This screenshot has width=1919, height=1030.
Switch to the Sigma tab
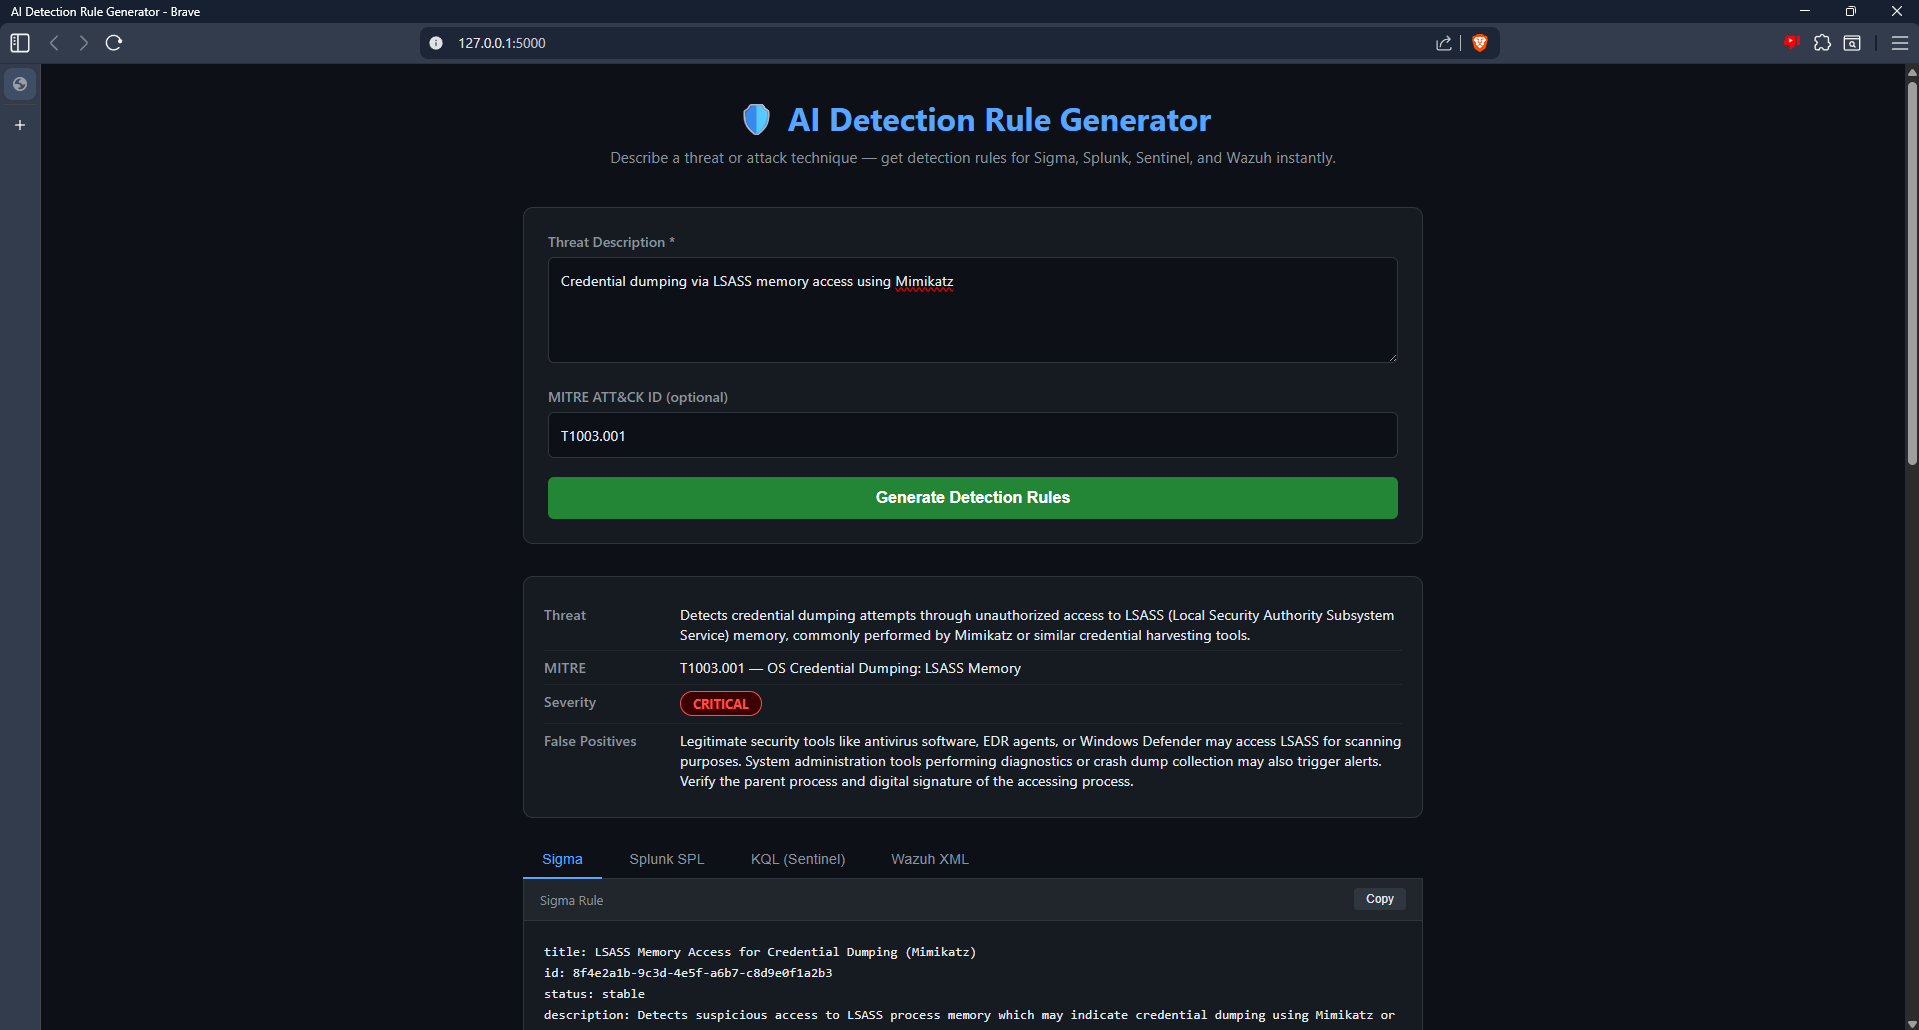click(x=562, y=859)
